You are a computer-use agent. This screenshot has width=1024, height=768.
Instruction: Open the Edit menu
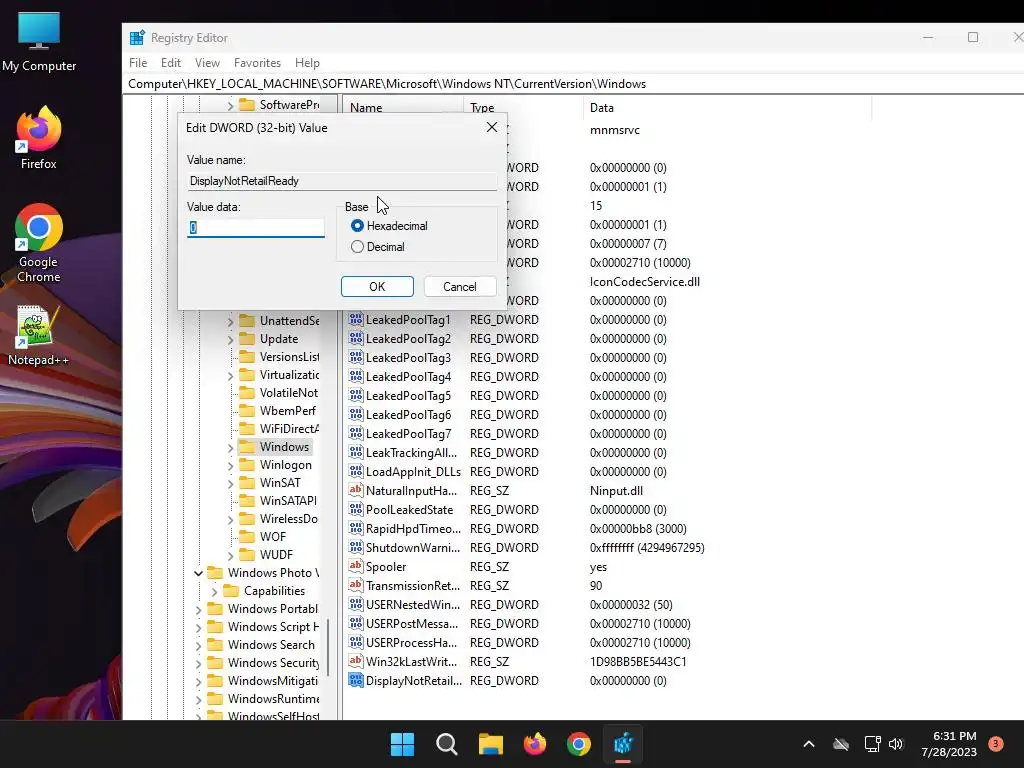tap(170, 63)
